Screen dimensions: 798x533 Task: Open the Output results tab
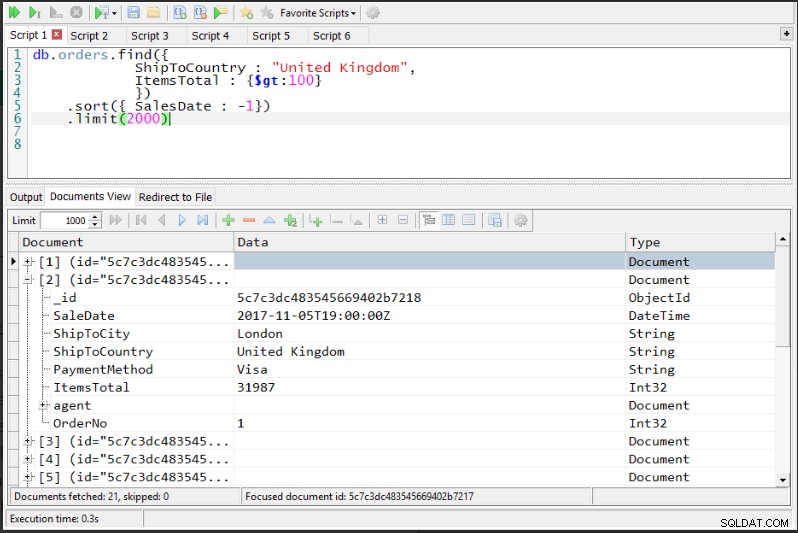pos(26,197)
